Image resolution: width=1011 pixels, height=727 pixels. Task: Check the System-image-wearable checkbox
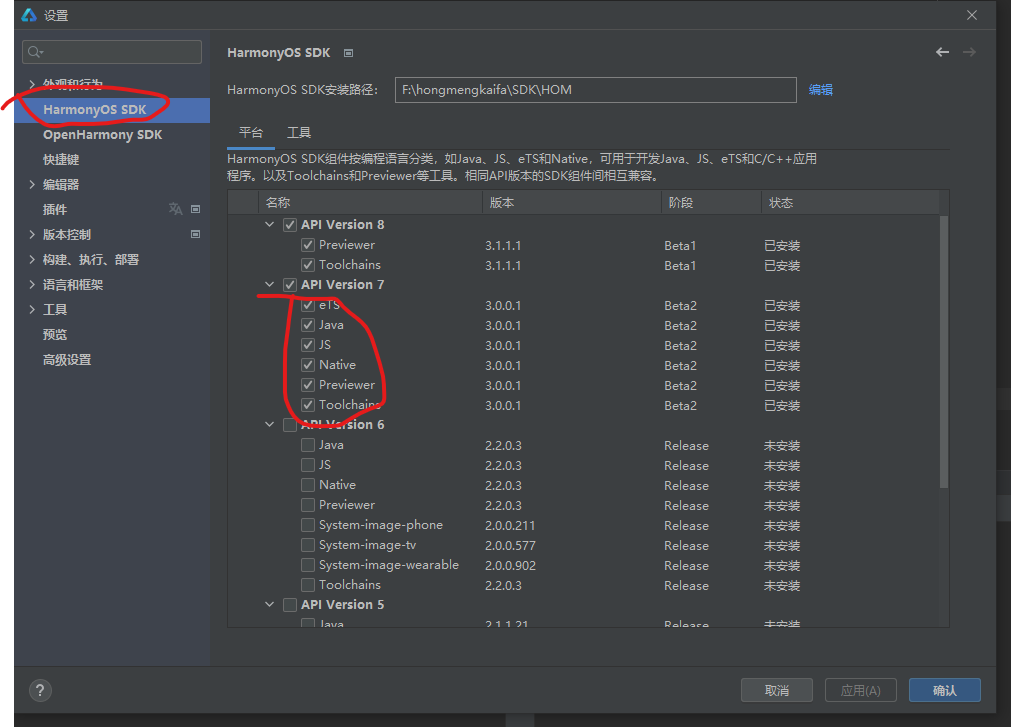tap(308, 565)
